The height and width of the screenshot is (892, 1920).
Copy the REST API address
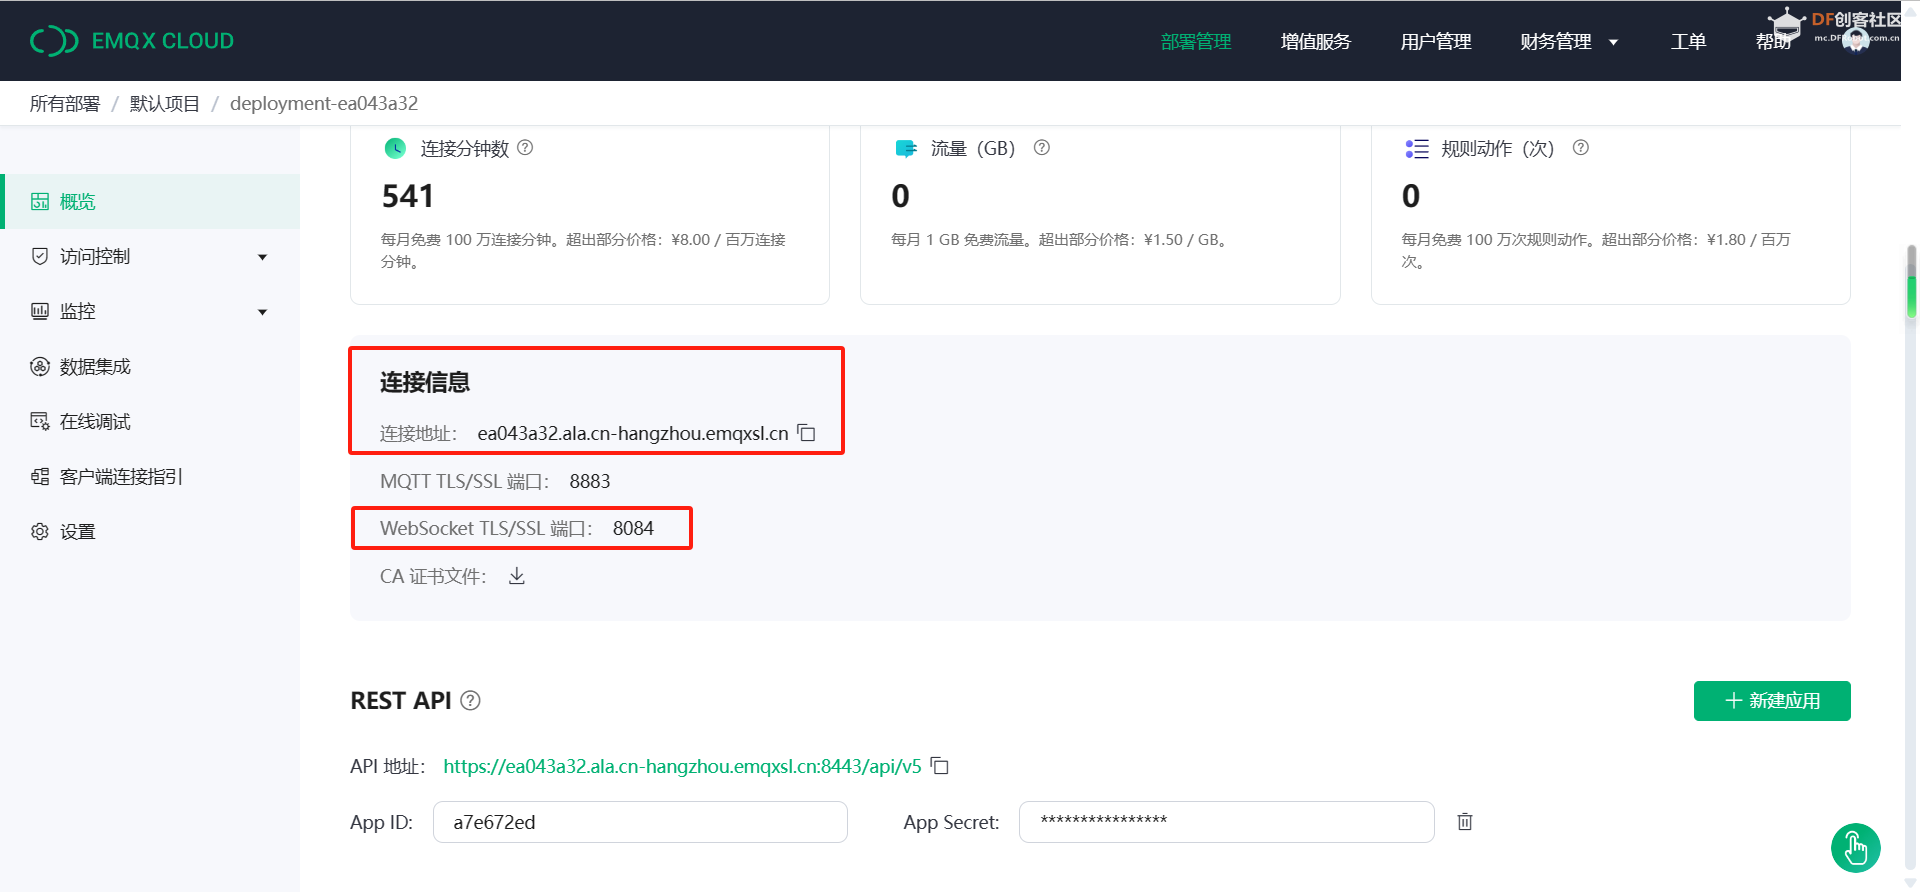tap(940, 766)
